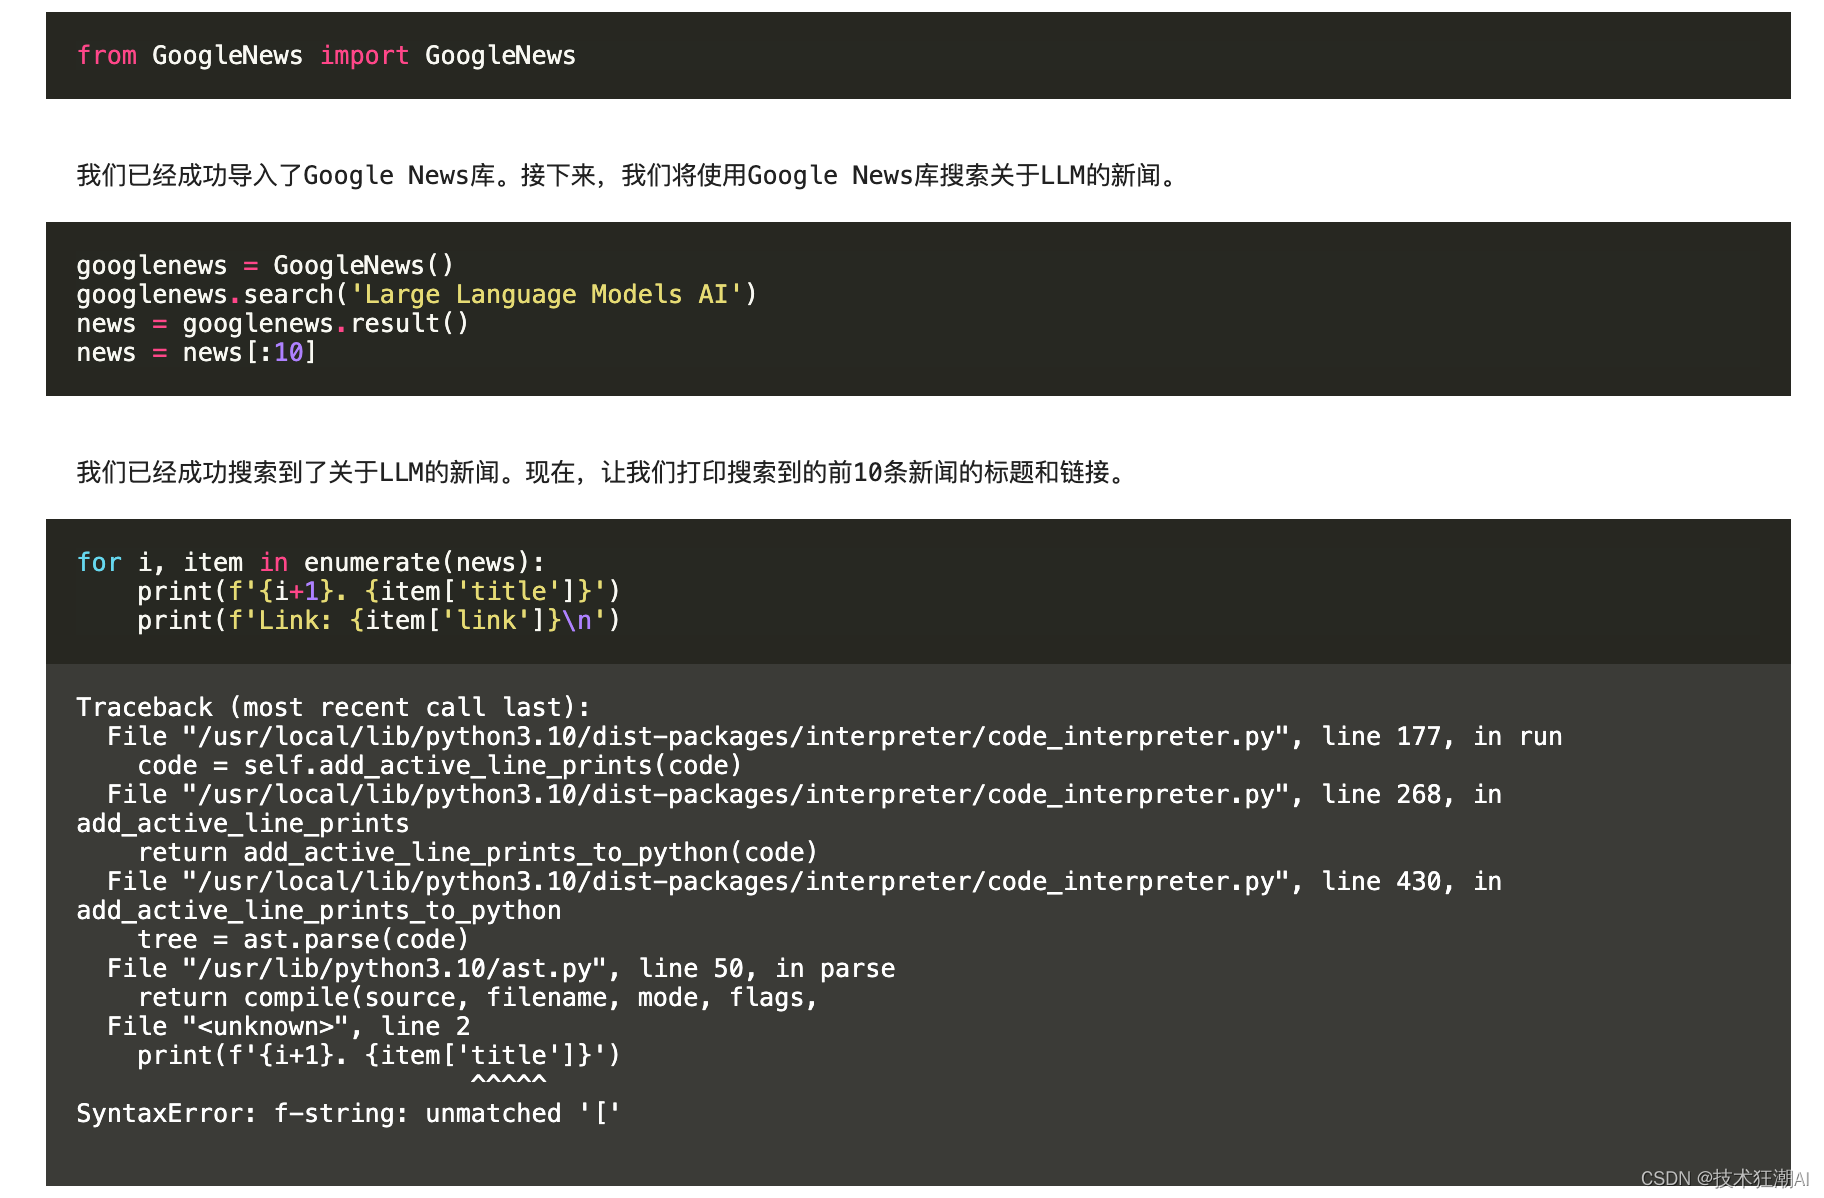Click the traceback File line ending 'line 177, in run'

[x=835, y=736]
